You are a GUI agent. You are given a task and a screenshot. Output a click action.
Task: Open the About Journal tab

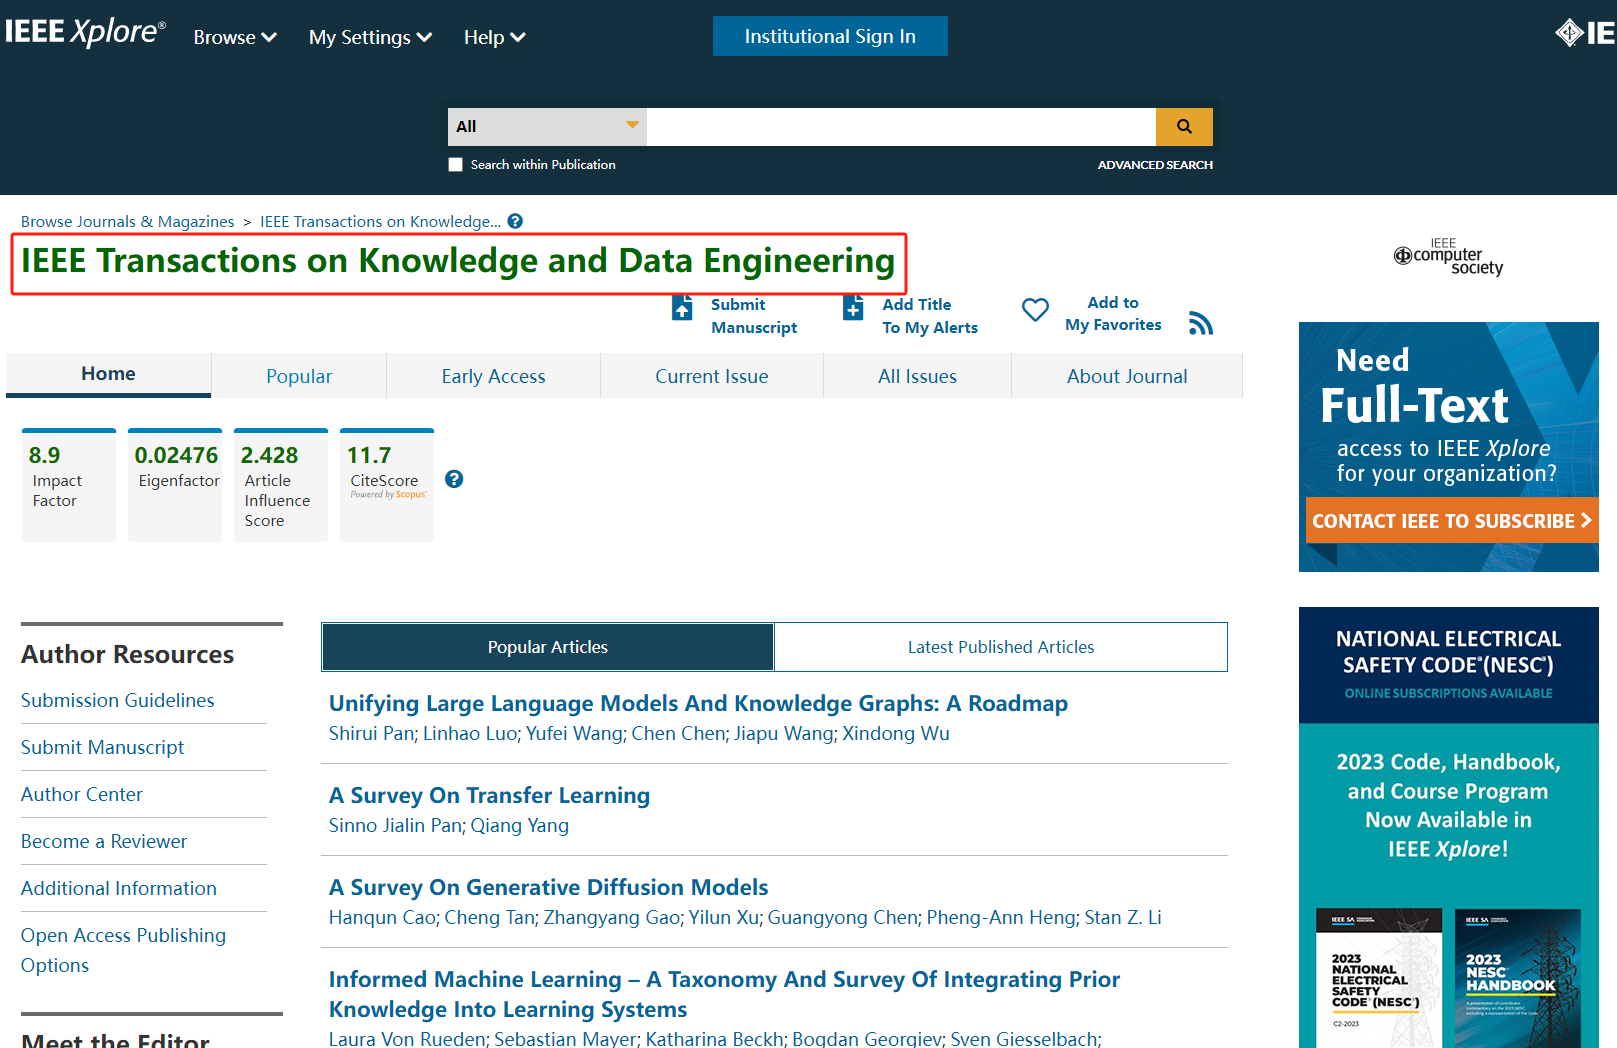pos(1127,376)
